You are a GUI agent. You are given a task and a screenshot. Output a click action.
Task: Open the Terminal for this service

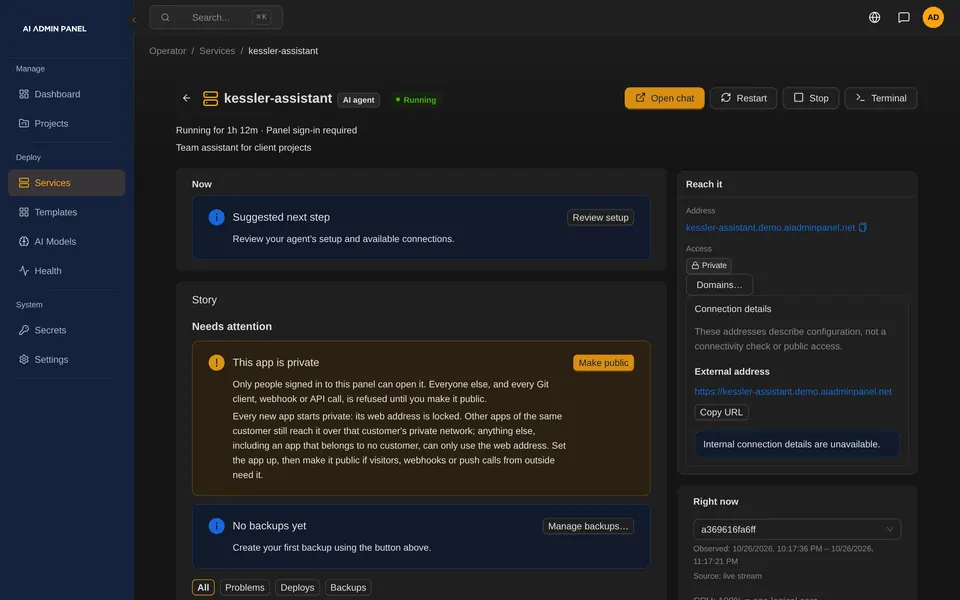[x=880, y=98]
